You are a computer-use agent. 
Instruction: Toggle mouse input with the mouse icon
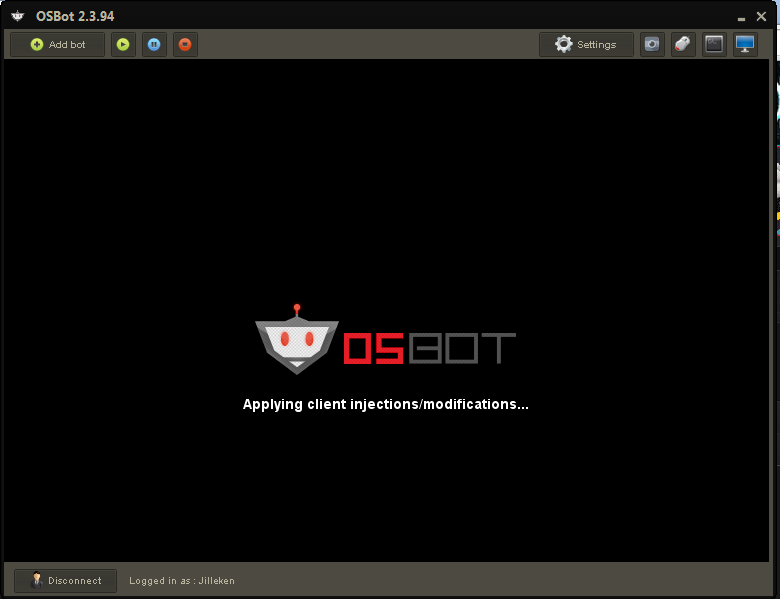click(683, 45)
